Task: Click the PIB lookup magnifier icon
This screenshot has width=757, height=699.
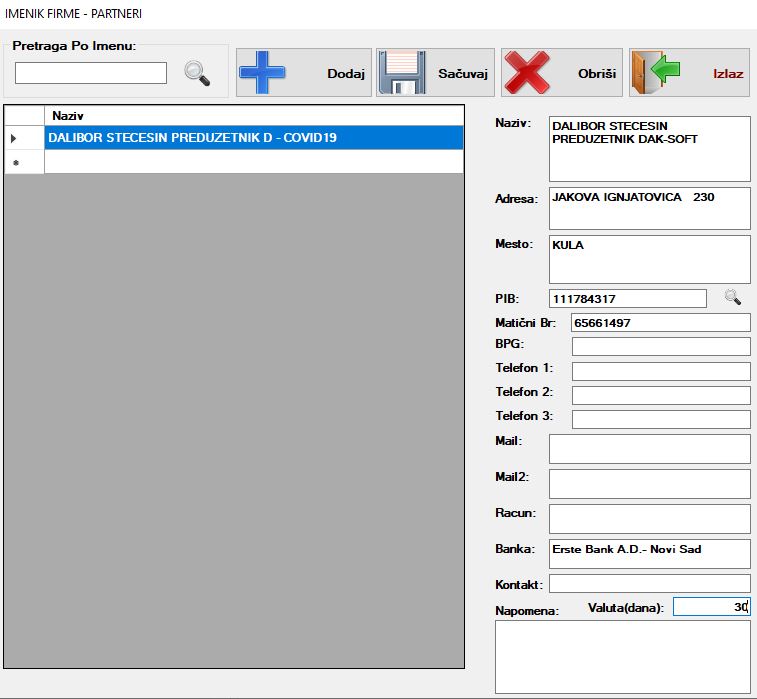Action: click(x=733, y=297)
